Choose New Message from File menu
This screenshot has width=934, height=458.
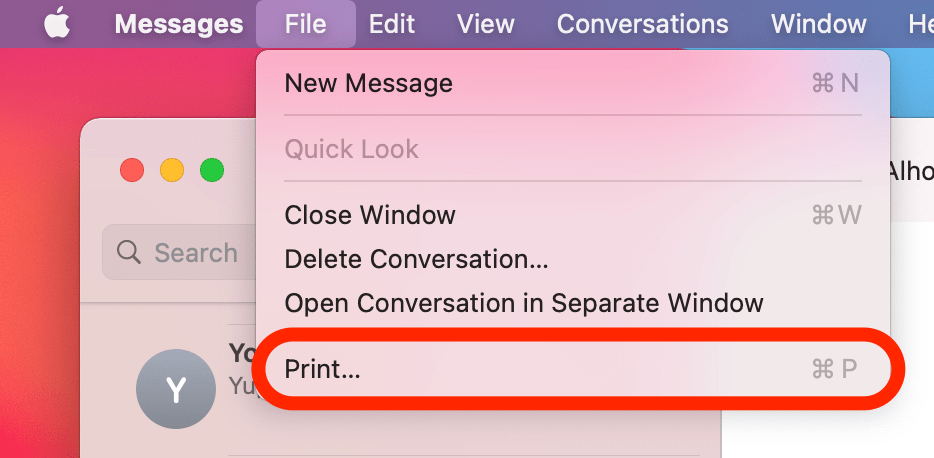click(369, 83)
